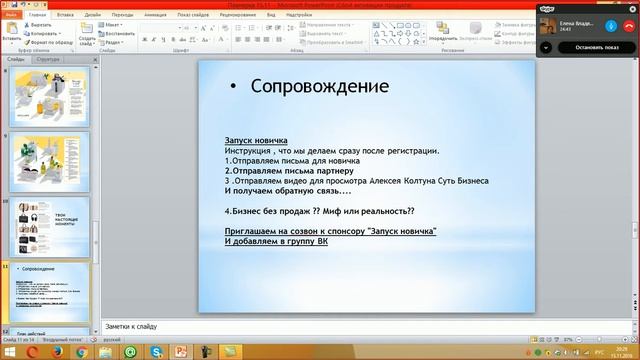Increase font size with the large A icon
The height and width of the screenshot is (360, 640).
click(x=203, y=28)
